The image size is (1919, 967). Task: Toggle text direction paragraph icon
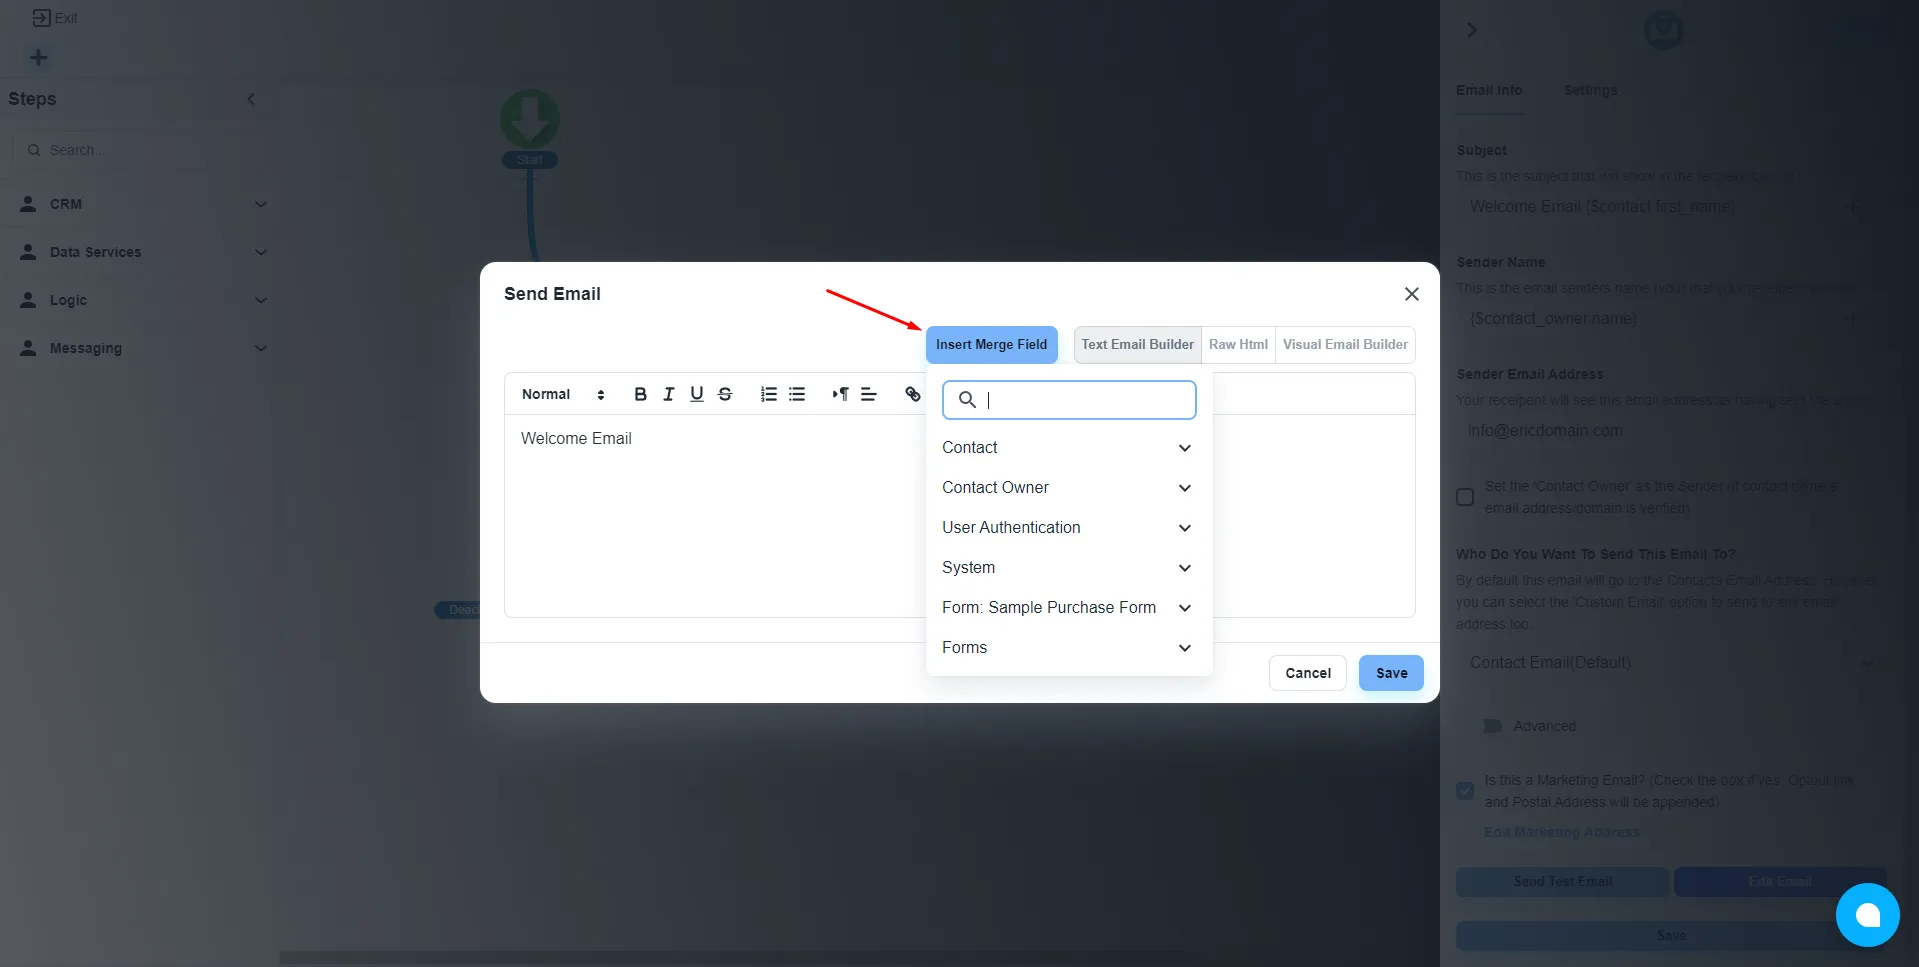point(841,394)
